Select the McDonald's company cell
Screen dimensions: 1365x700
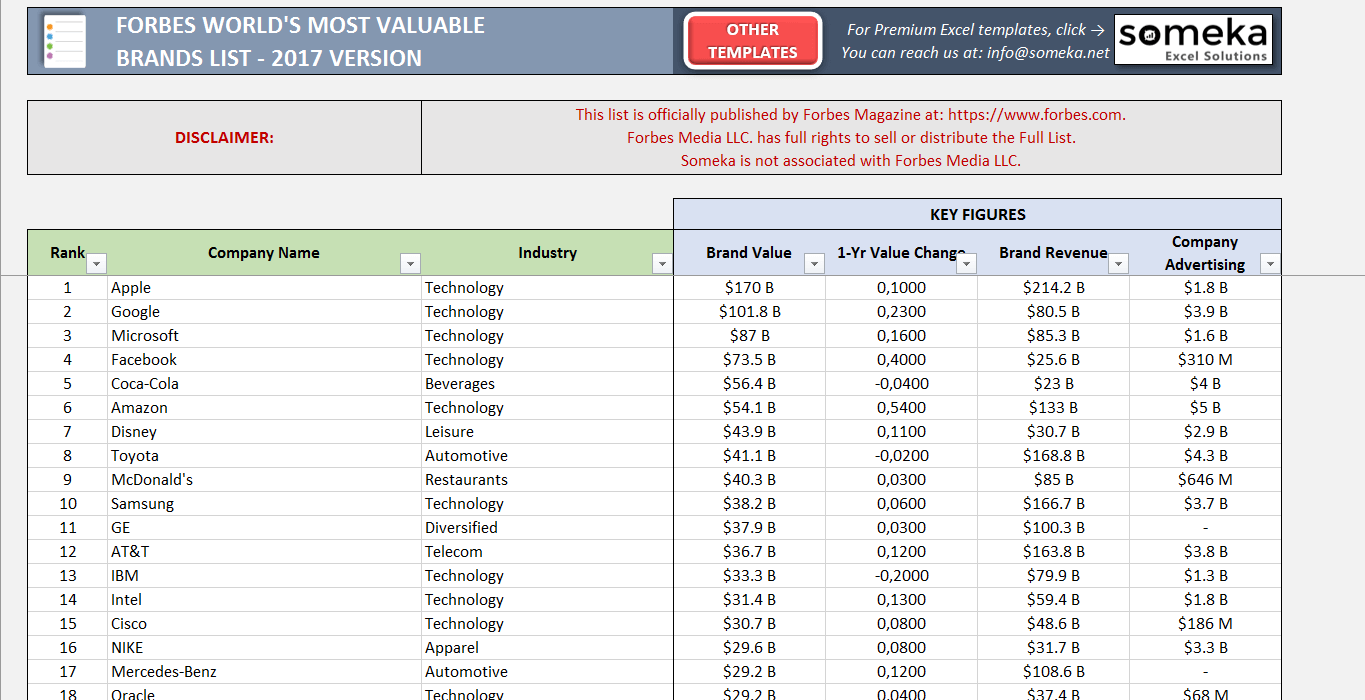(x=264, y=480)
